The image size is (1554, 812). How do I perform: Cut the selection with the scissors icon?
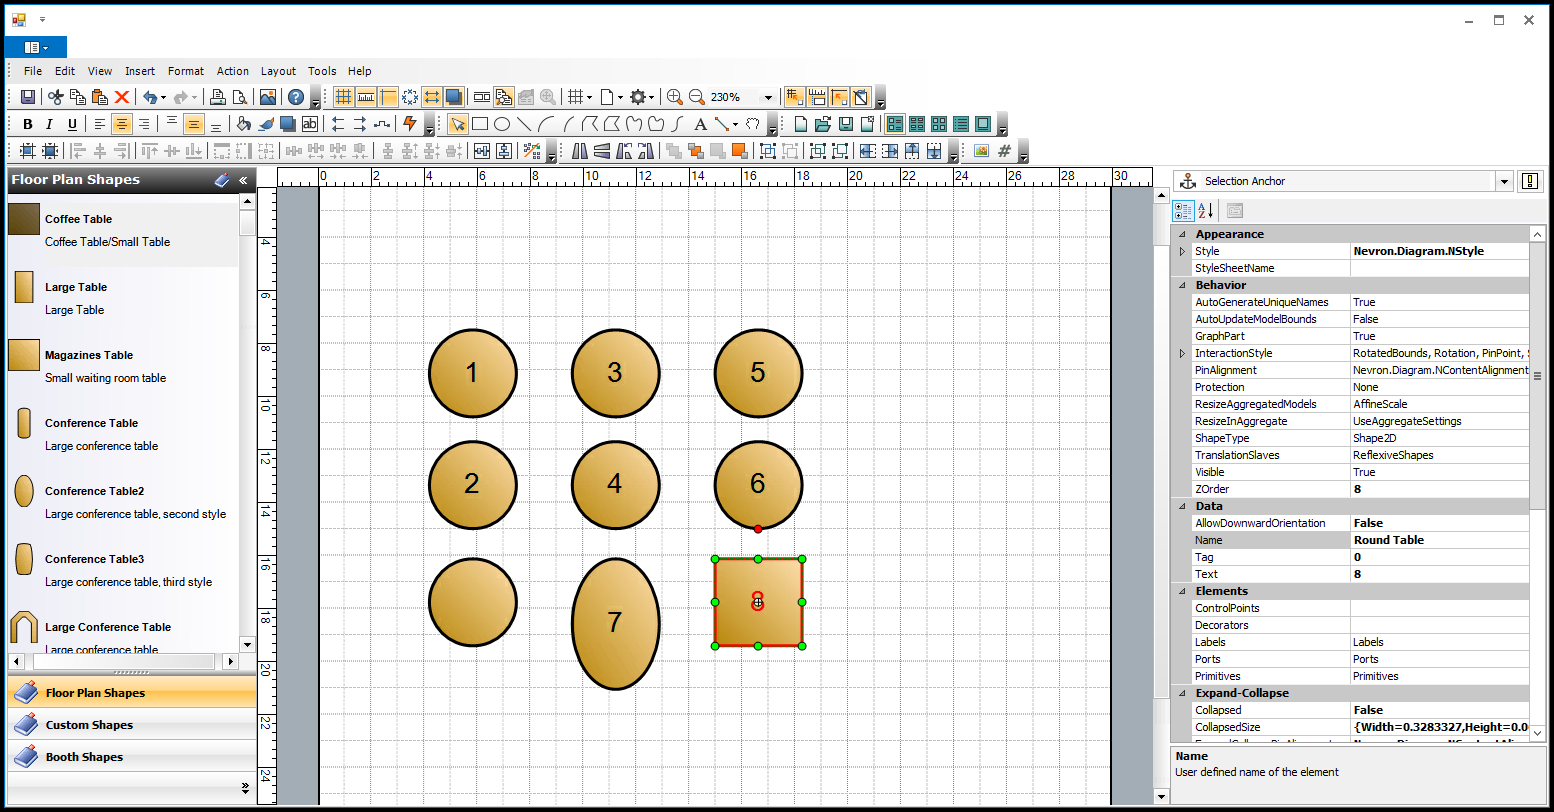coord(56,97)
